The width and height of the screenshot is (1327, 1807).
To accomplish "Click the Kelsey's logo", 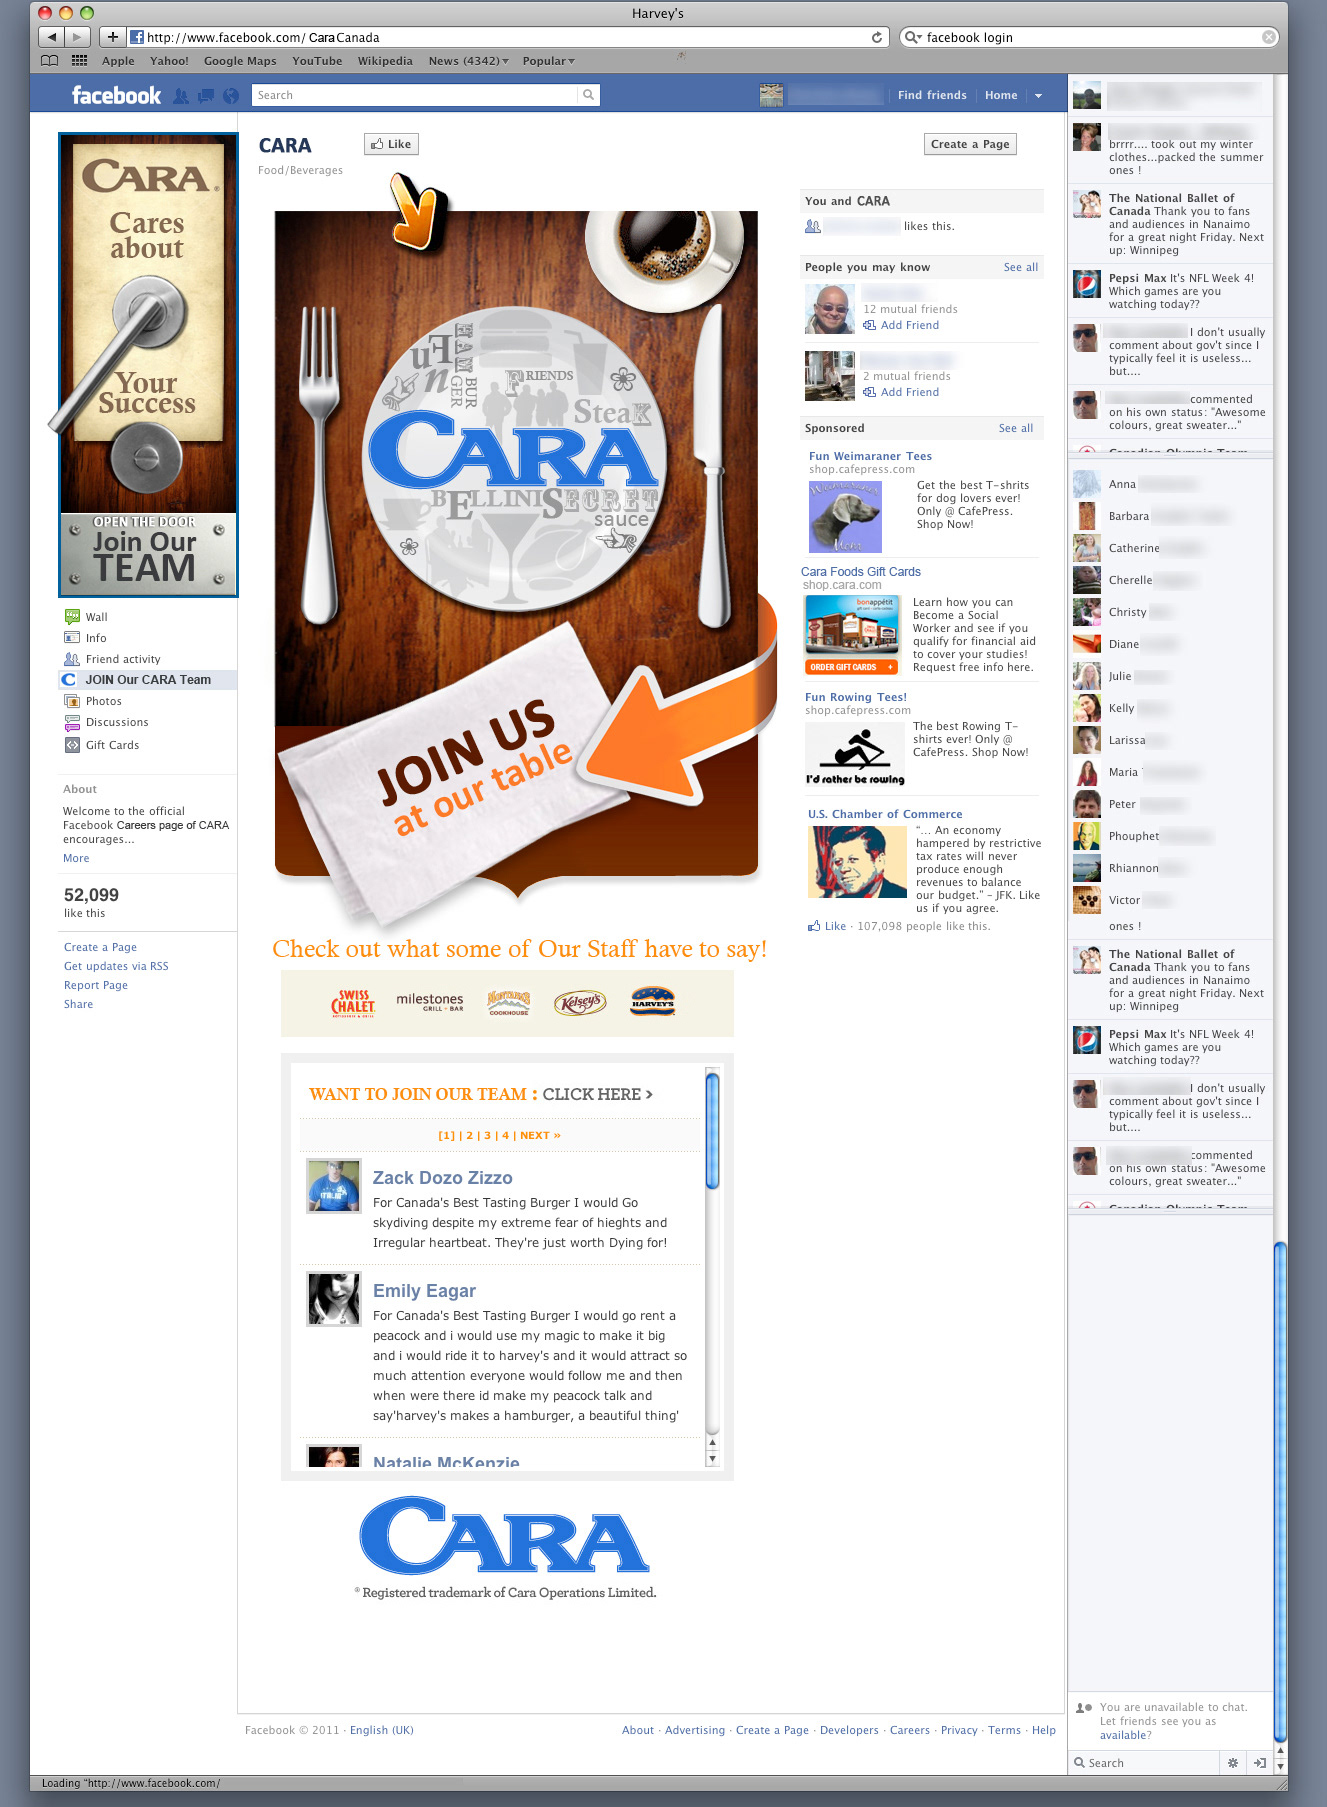I will (x=580, y=1002).
